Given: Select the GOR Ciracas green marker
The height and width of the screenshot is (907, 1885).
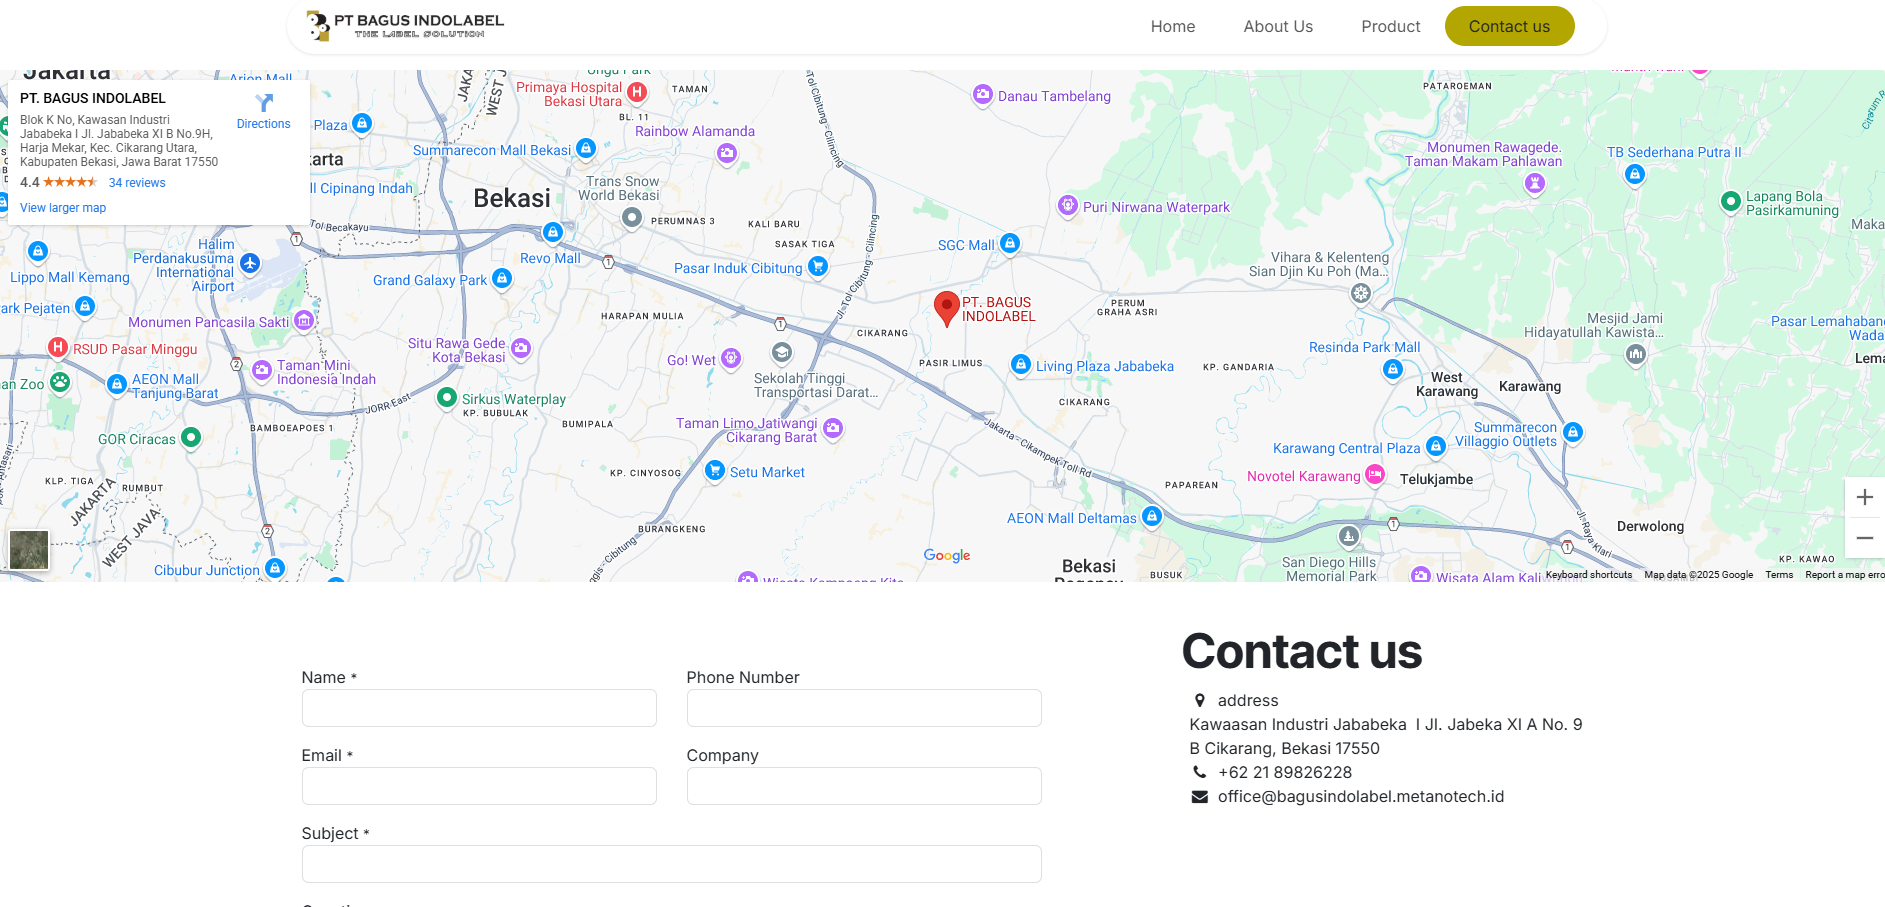Looking at the screenshot, I should 191,437.
